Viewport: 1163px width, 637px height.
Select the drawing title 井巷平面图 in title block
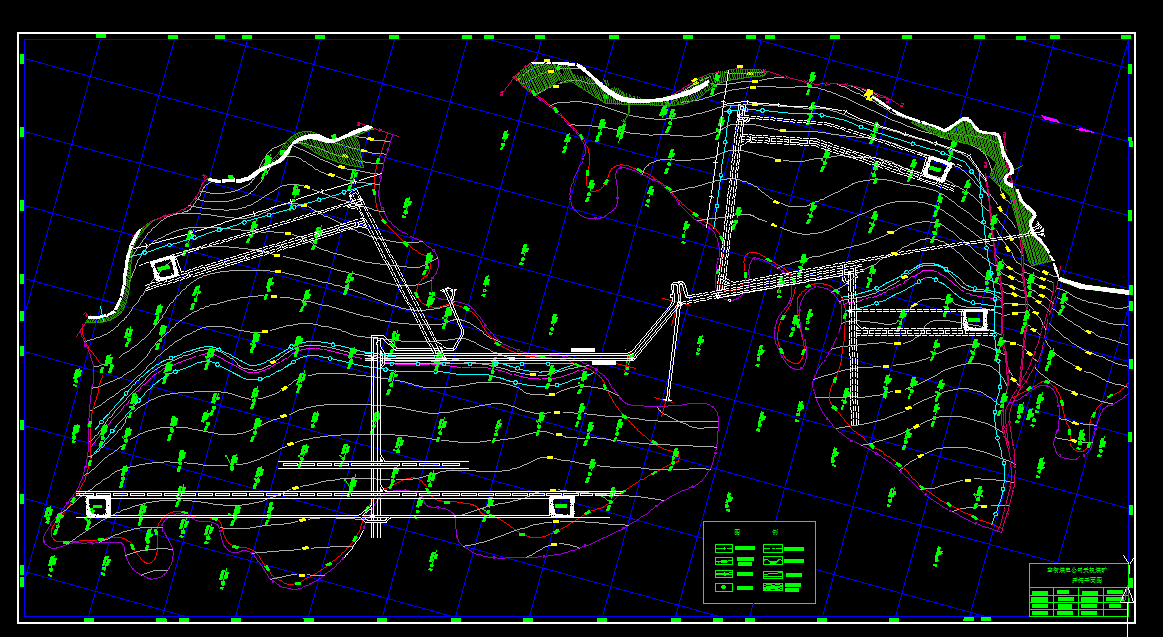click(1087, 580)
